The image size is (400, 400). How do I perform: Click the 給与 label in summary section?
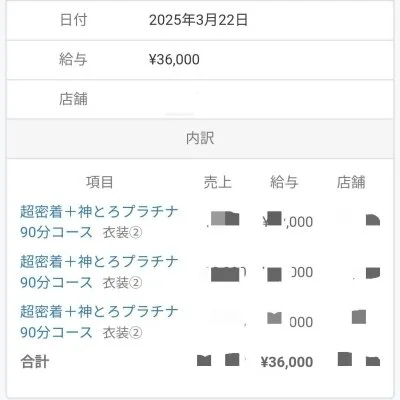73,59
